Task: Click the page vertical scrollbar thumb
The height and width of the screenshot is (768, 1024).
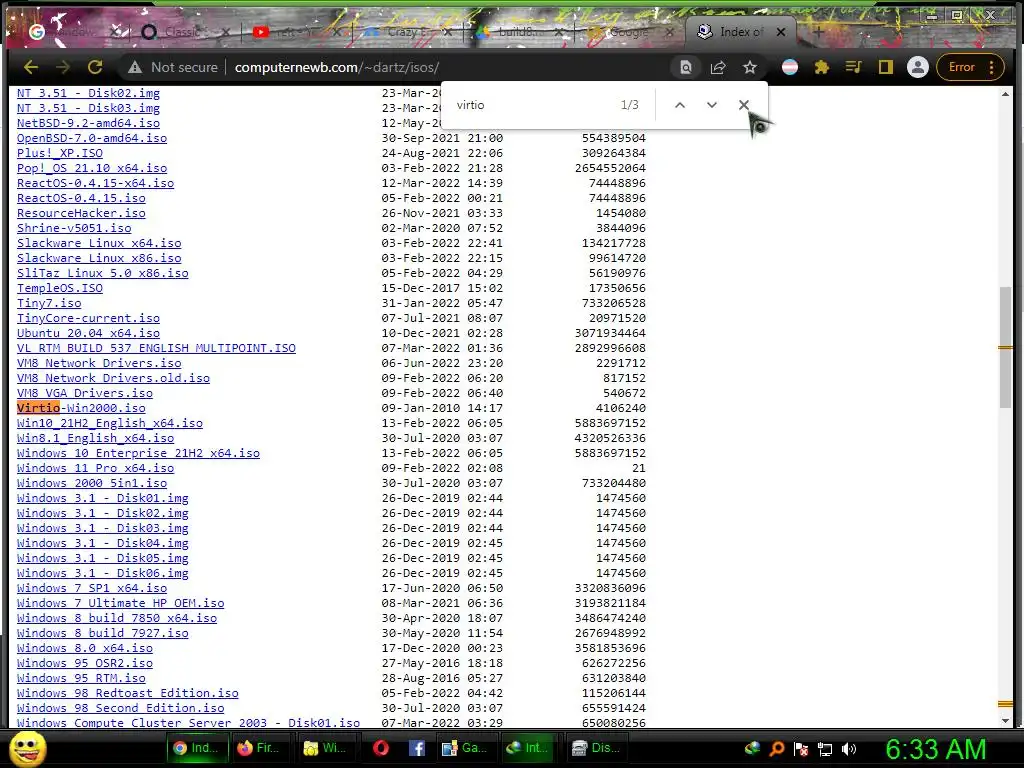Action: pyautogui.click(x=1005, y=347)
